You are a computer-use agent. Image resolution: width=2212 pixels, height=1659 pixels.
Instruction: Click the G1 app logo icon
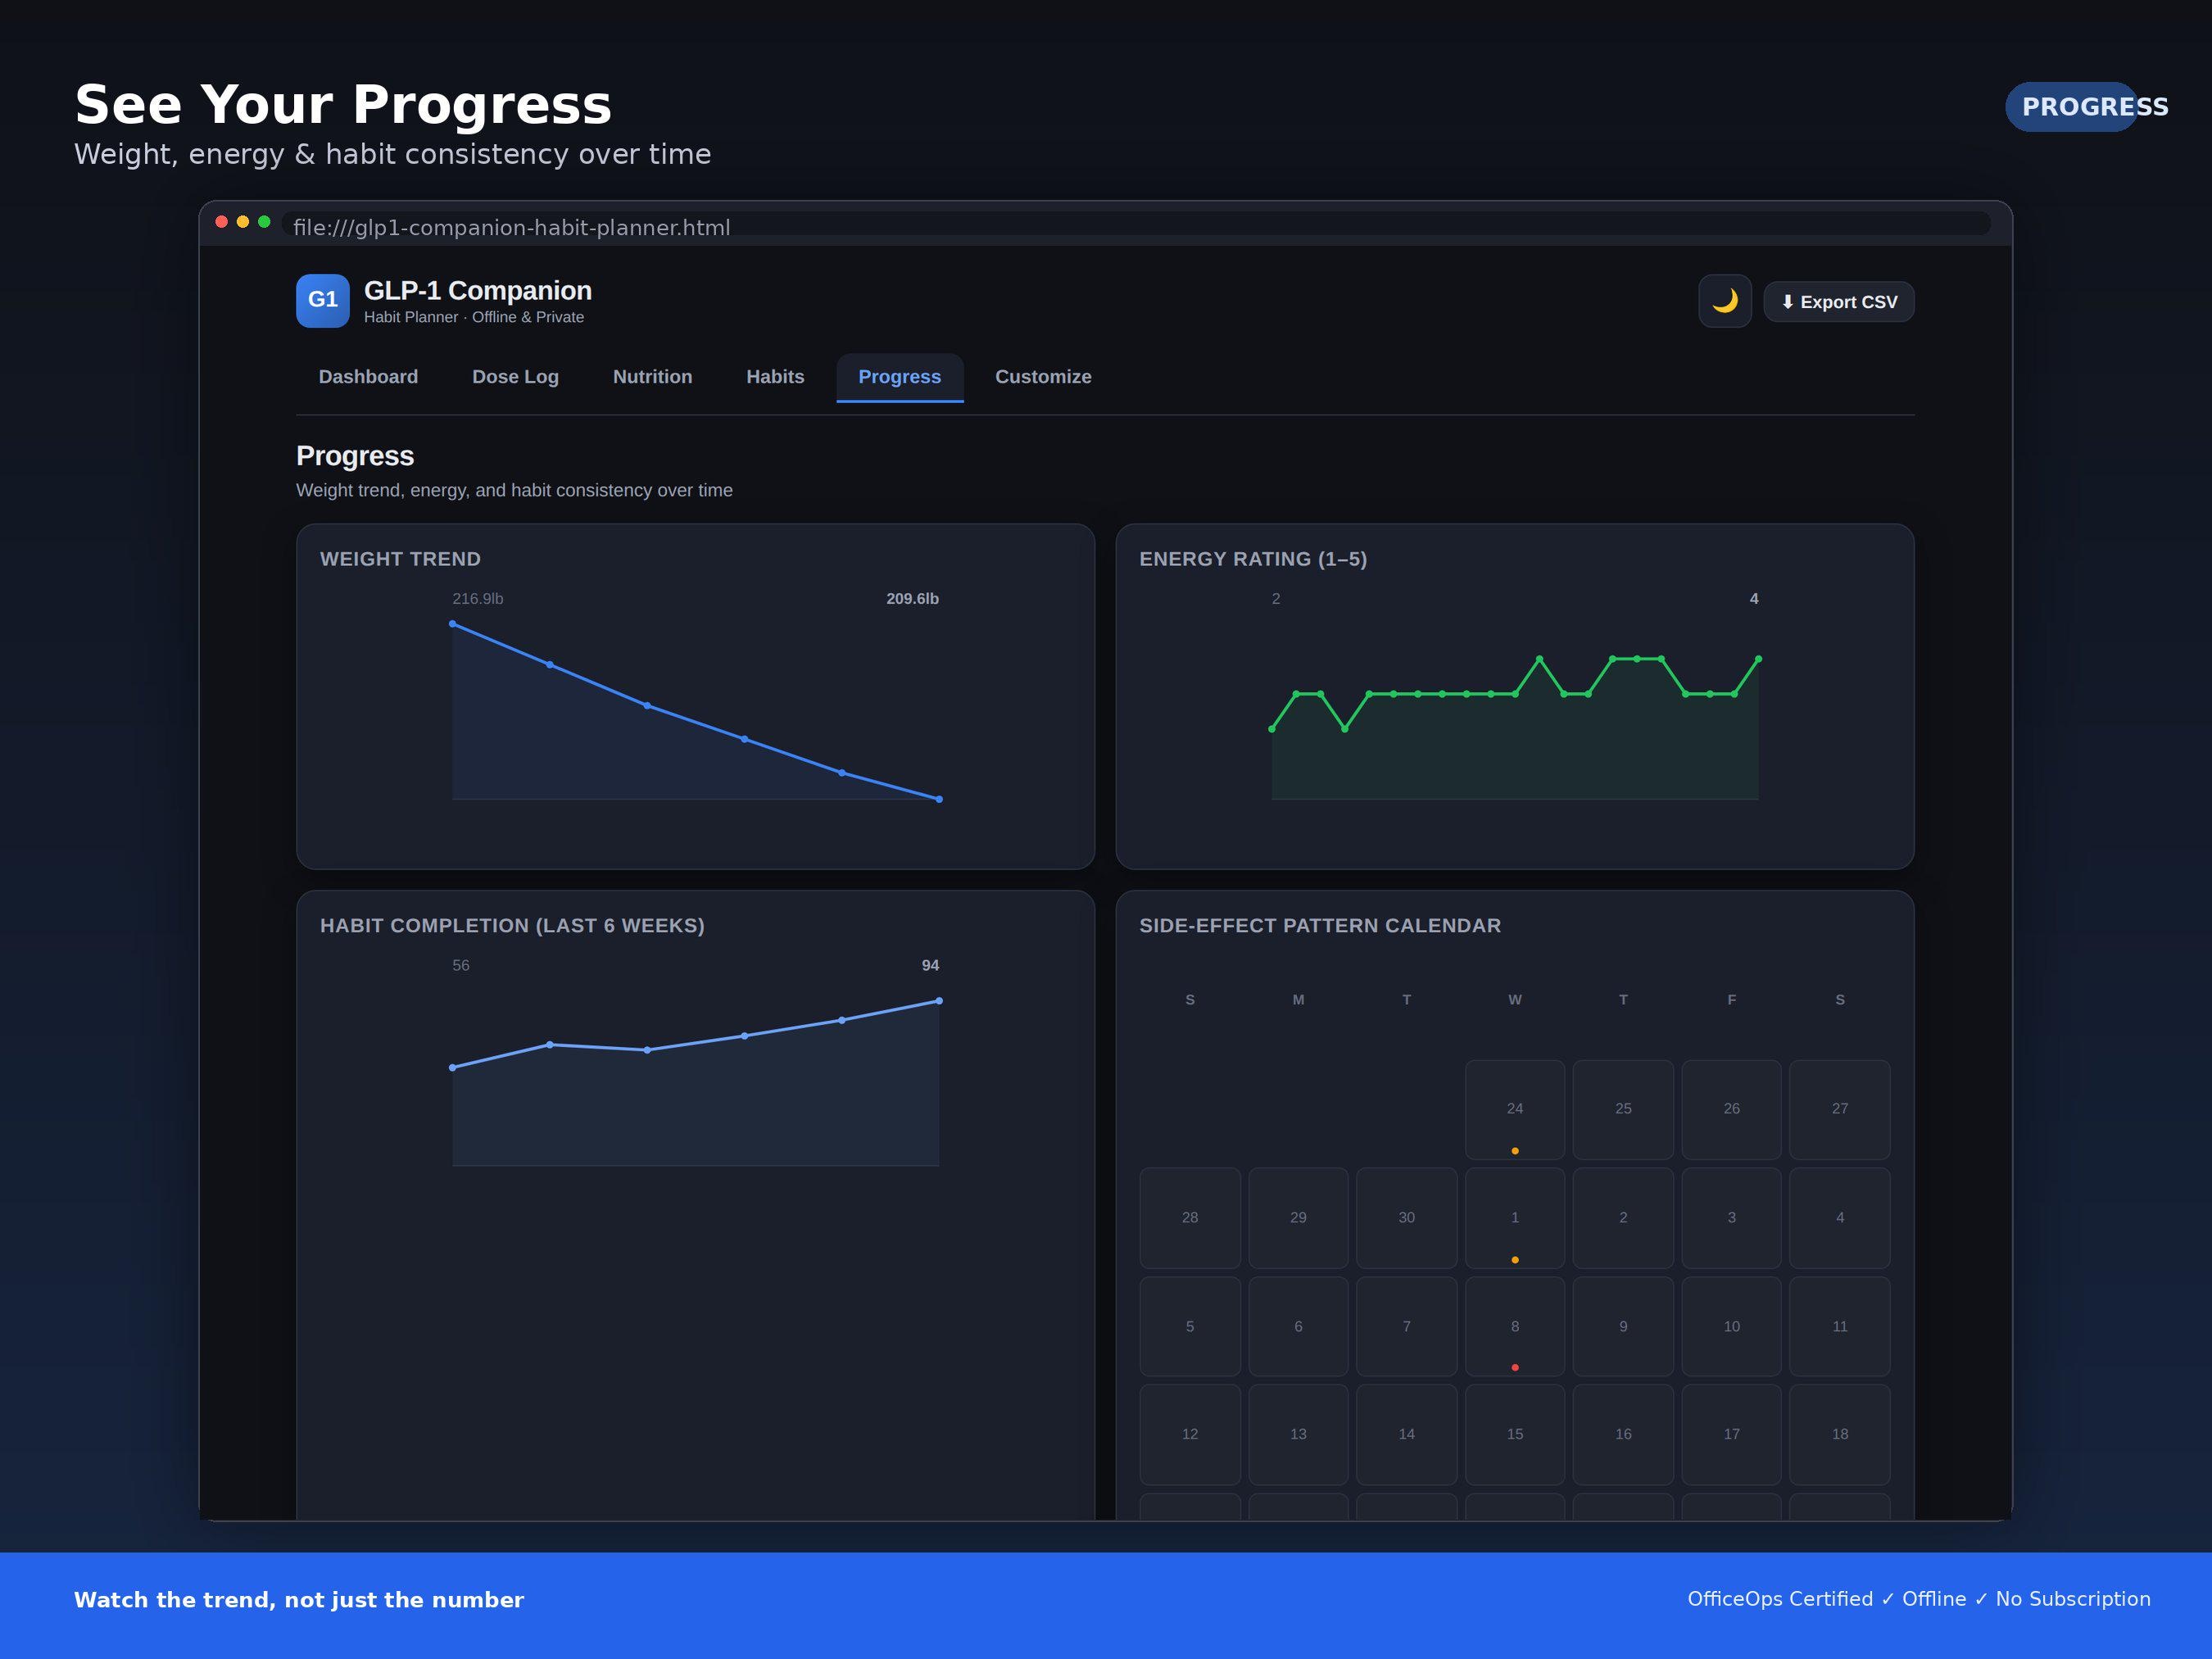click(323, 301)
